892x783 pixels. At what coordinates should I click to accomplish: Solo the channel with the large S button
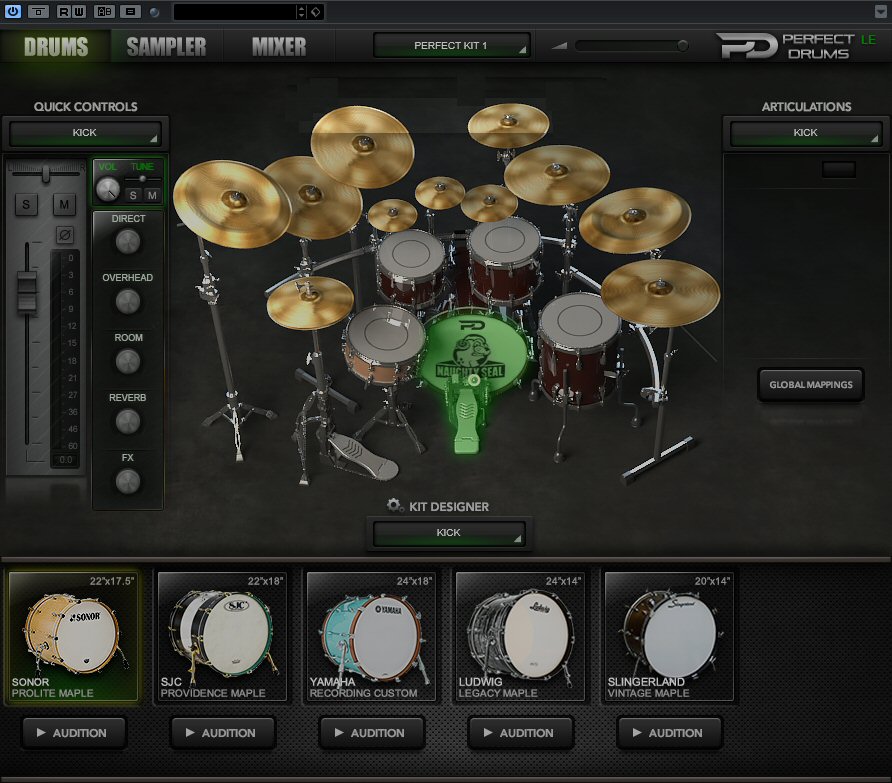point(26,204)
